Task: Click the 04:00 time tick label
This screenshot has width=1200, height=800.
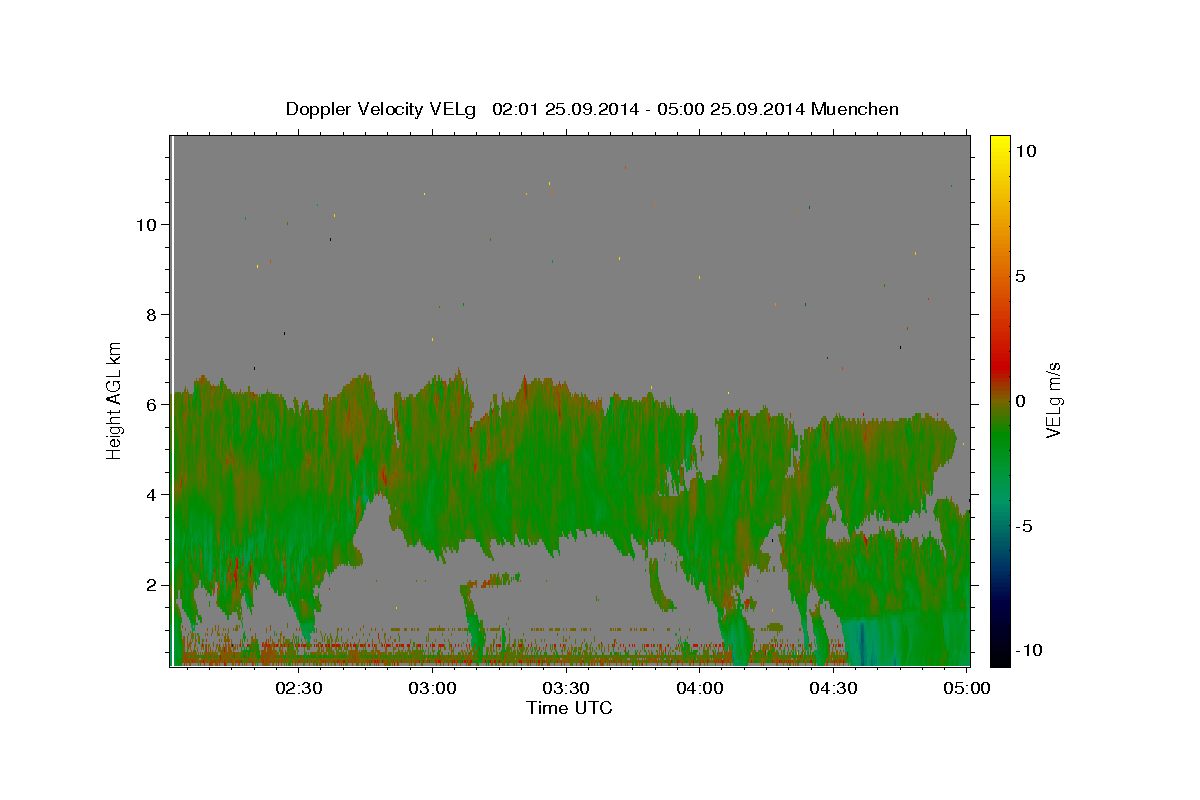Action: (x=700, y=688)
